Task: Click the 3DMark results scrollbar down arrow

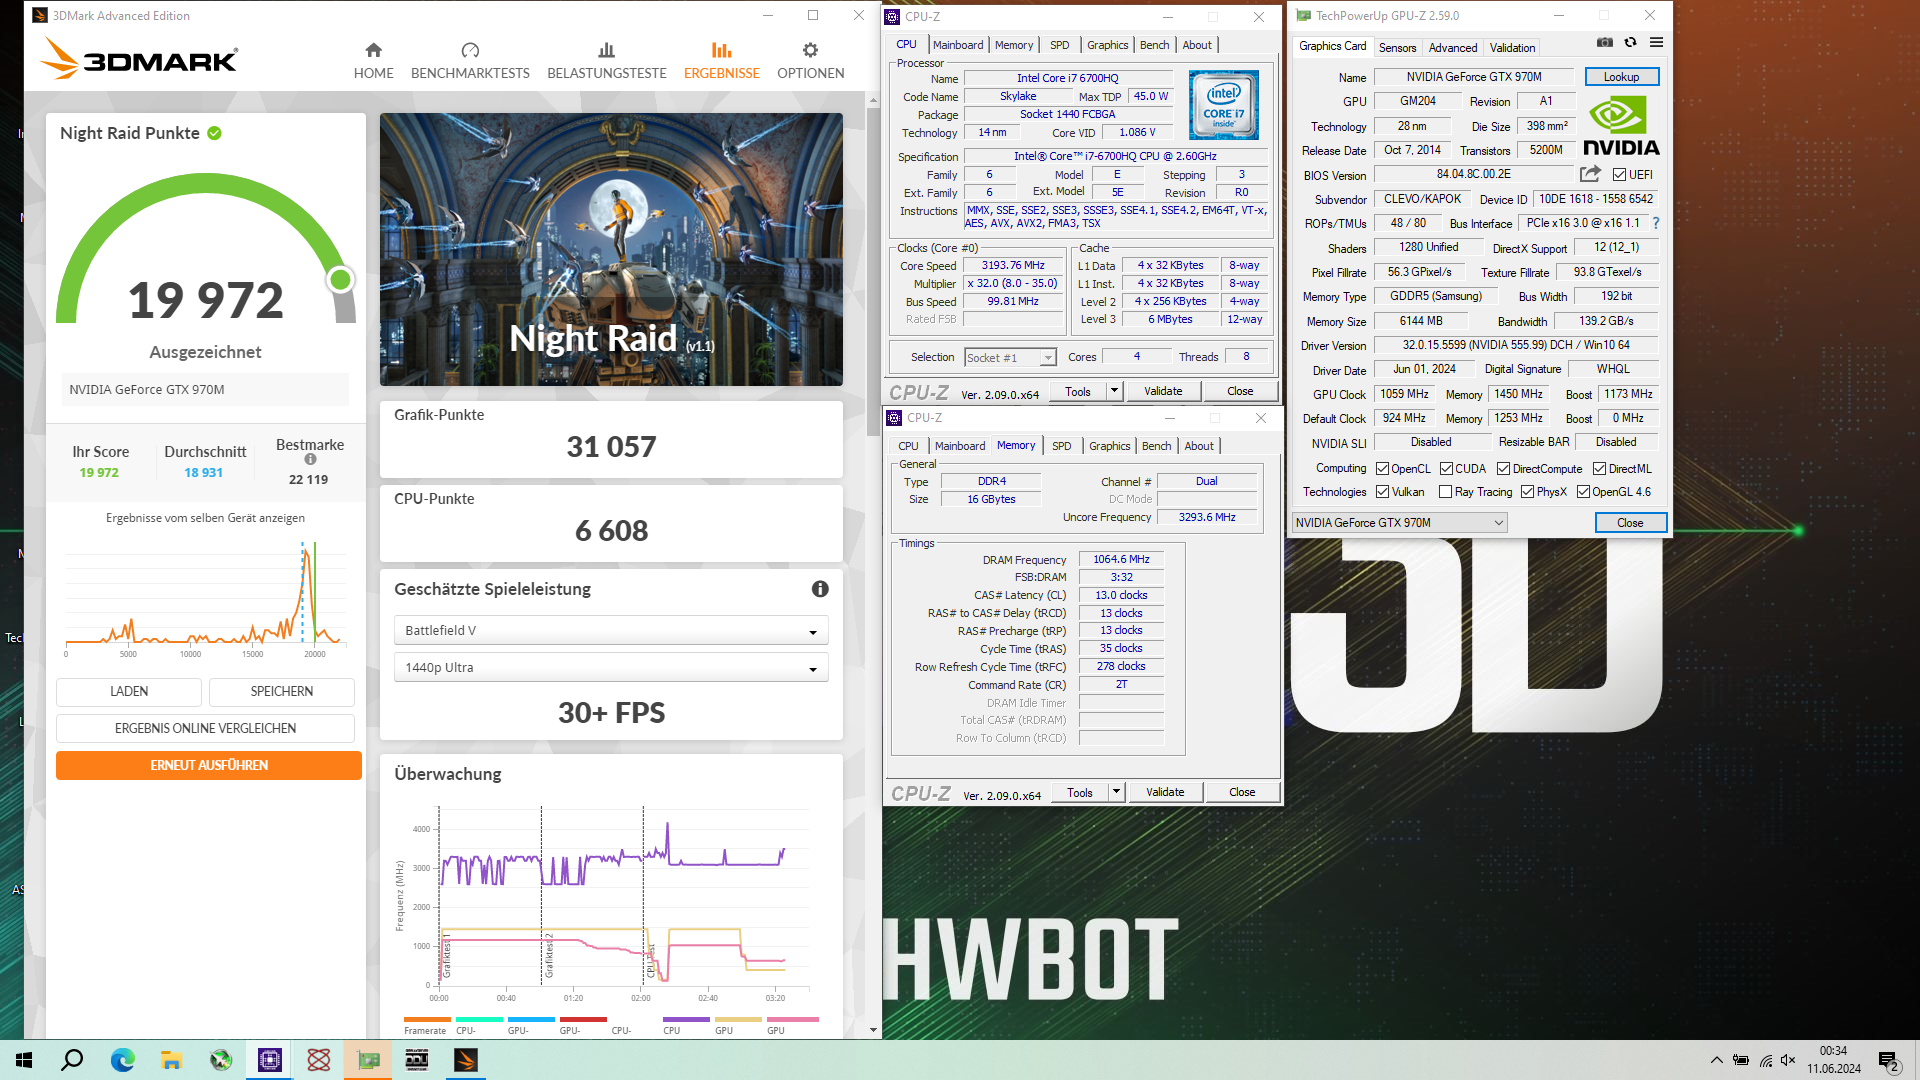Action: click(x=873, y=1029)
